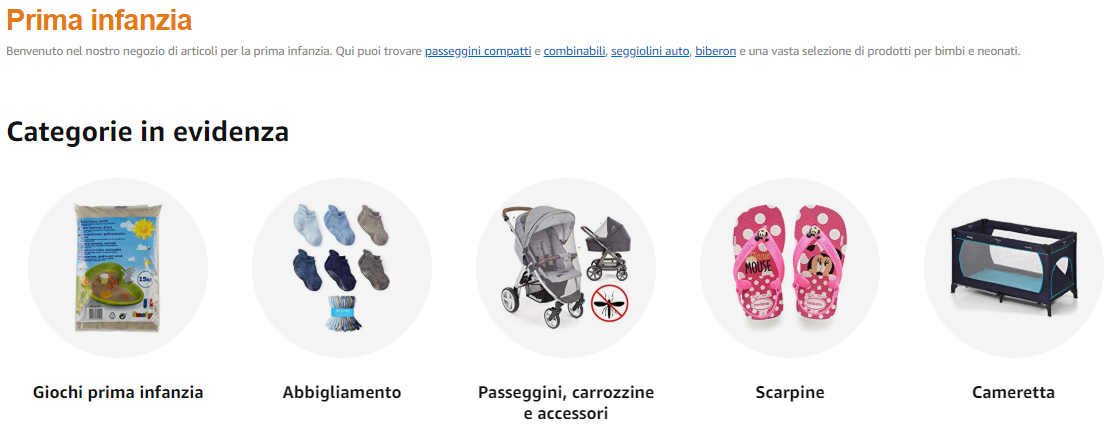
Task: Open the Cameretta category label
Action: click(x=1013, y=392)
